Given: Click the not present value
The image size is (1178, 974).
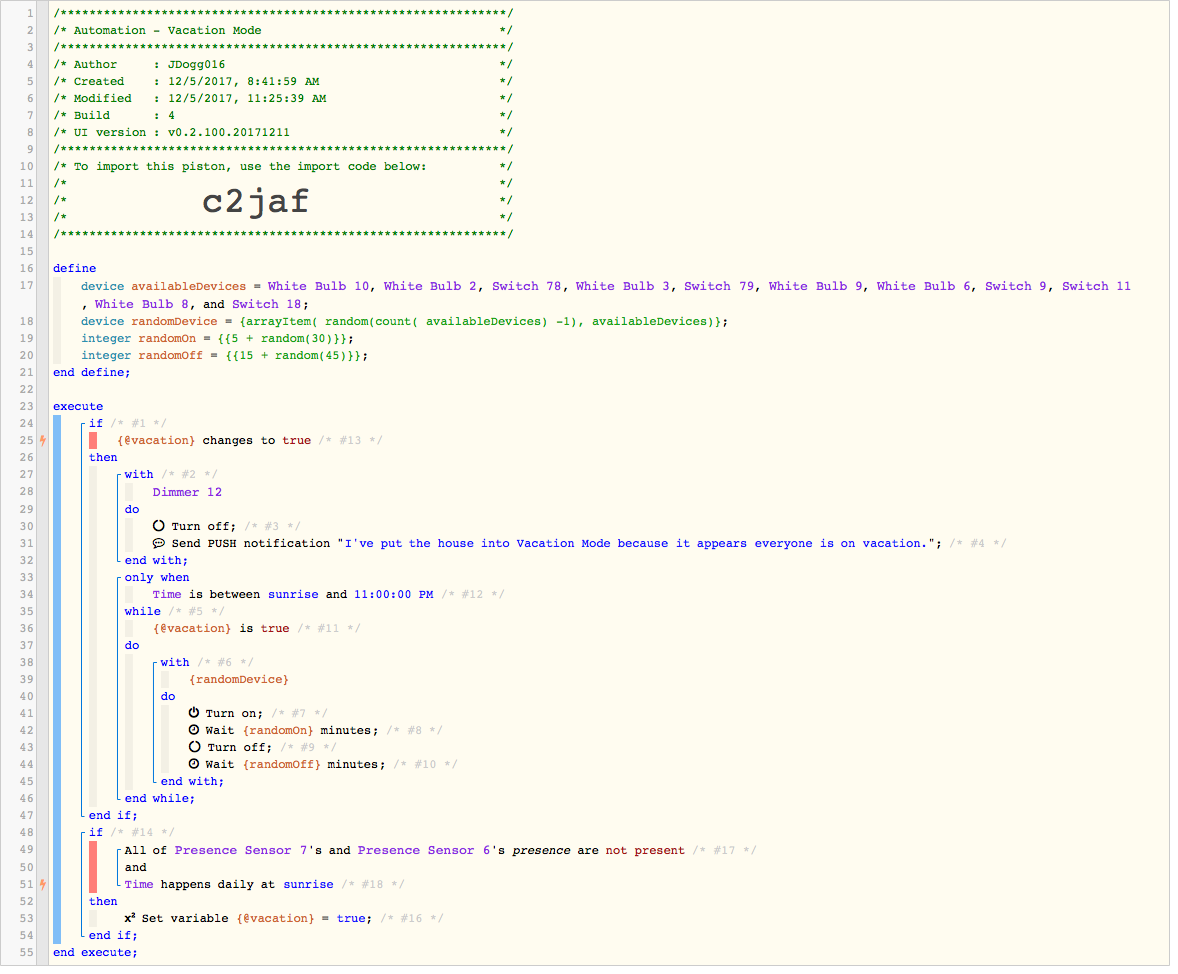Looking at the screenshot, I should (x=645, y=851).
